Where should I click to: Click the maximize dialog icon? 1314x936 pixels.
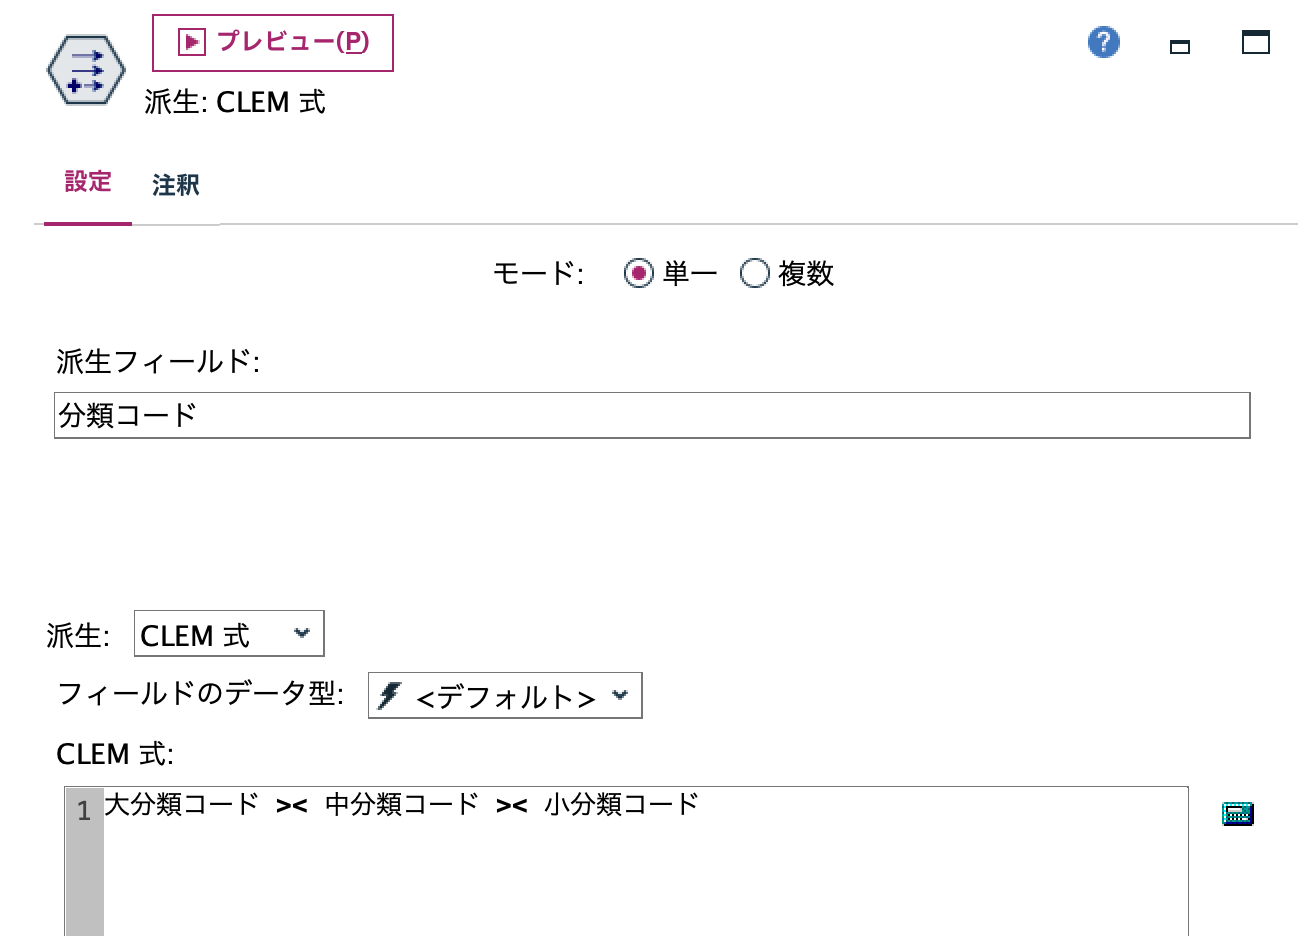1255,42
